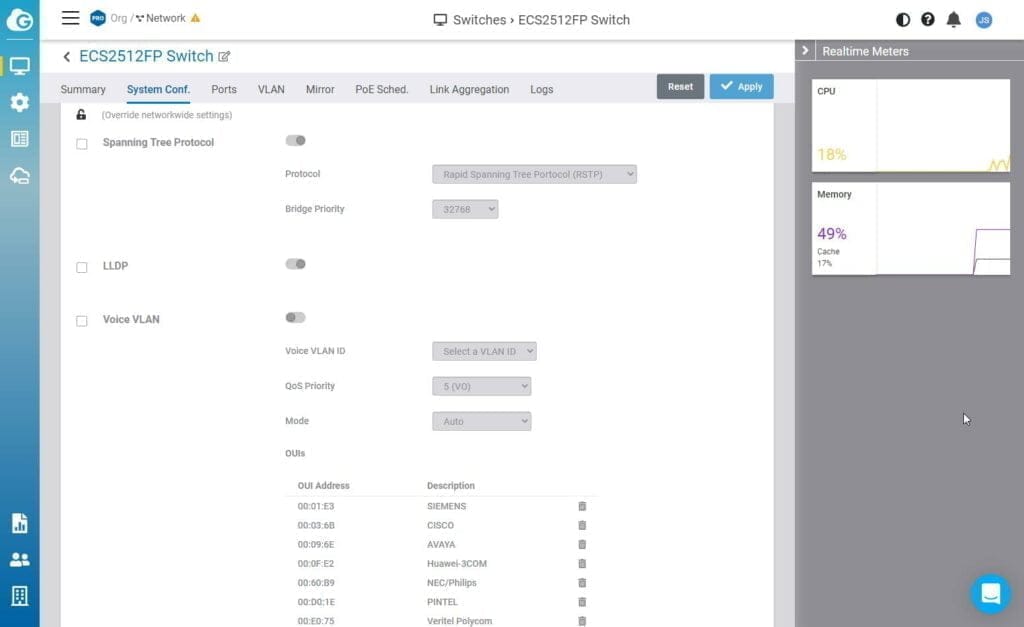Toggle dark mode contrast icon
The height and width of the screenshot is (627, 1024).
coord(903,19)
